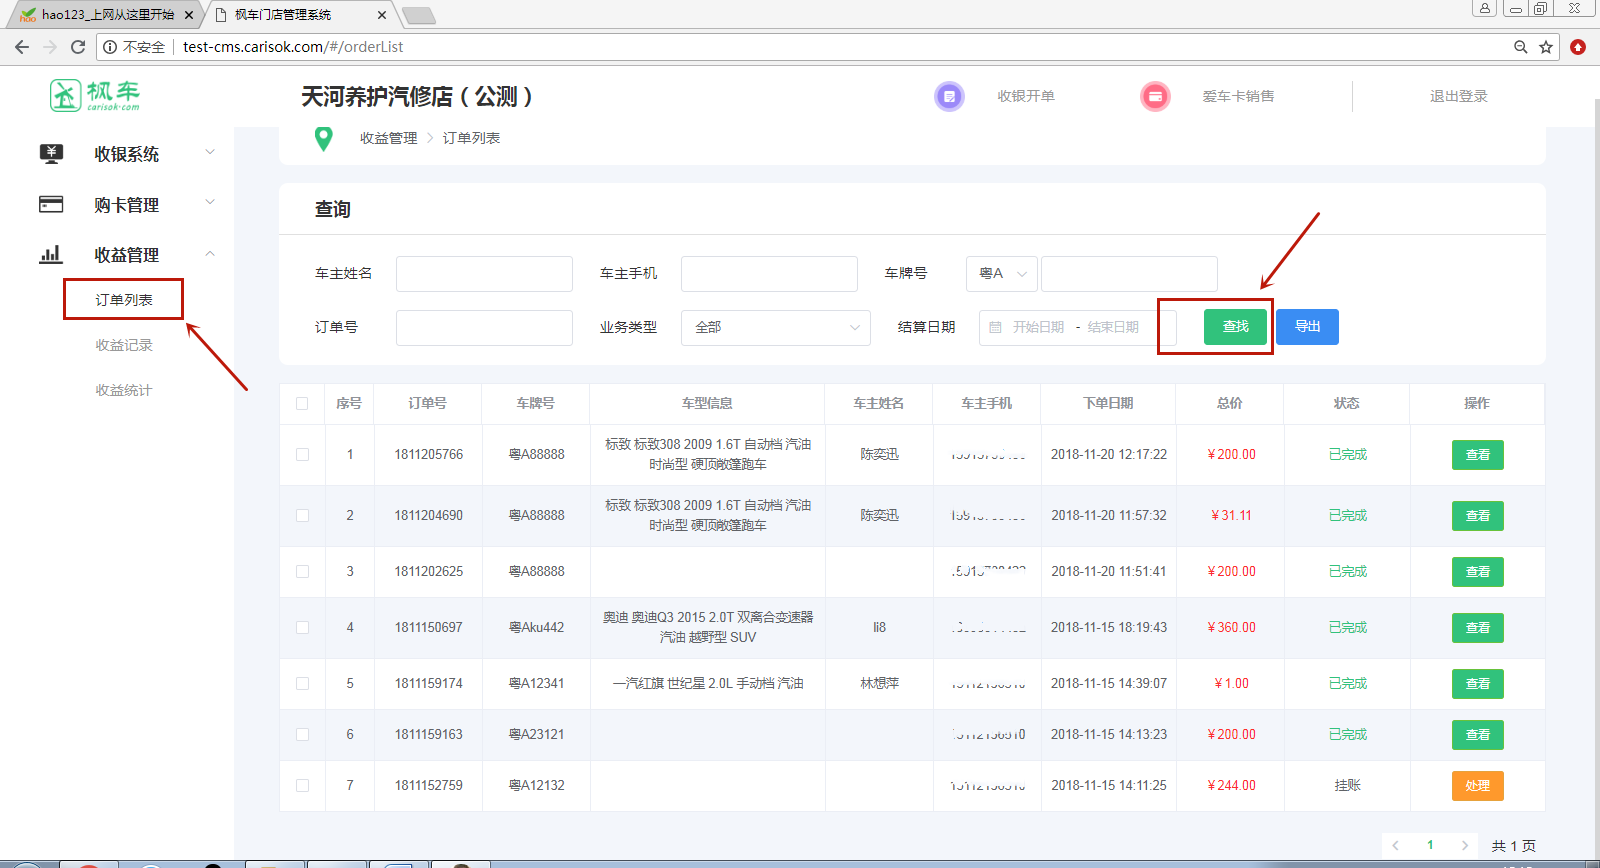The image size is (1600, 868).
Task: Bookmark this page with the star icon
Action: pos(1546,47)
